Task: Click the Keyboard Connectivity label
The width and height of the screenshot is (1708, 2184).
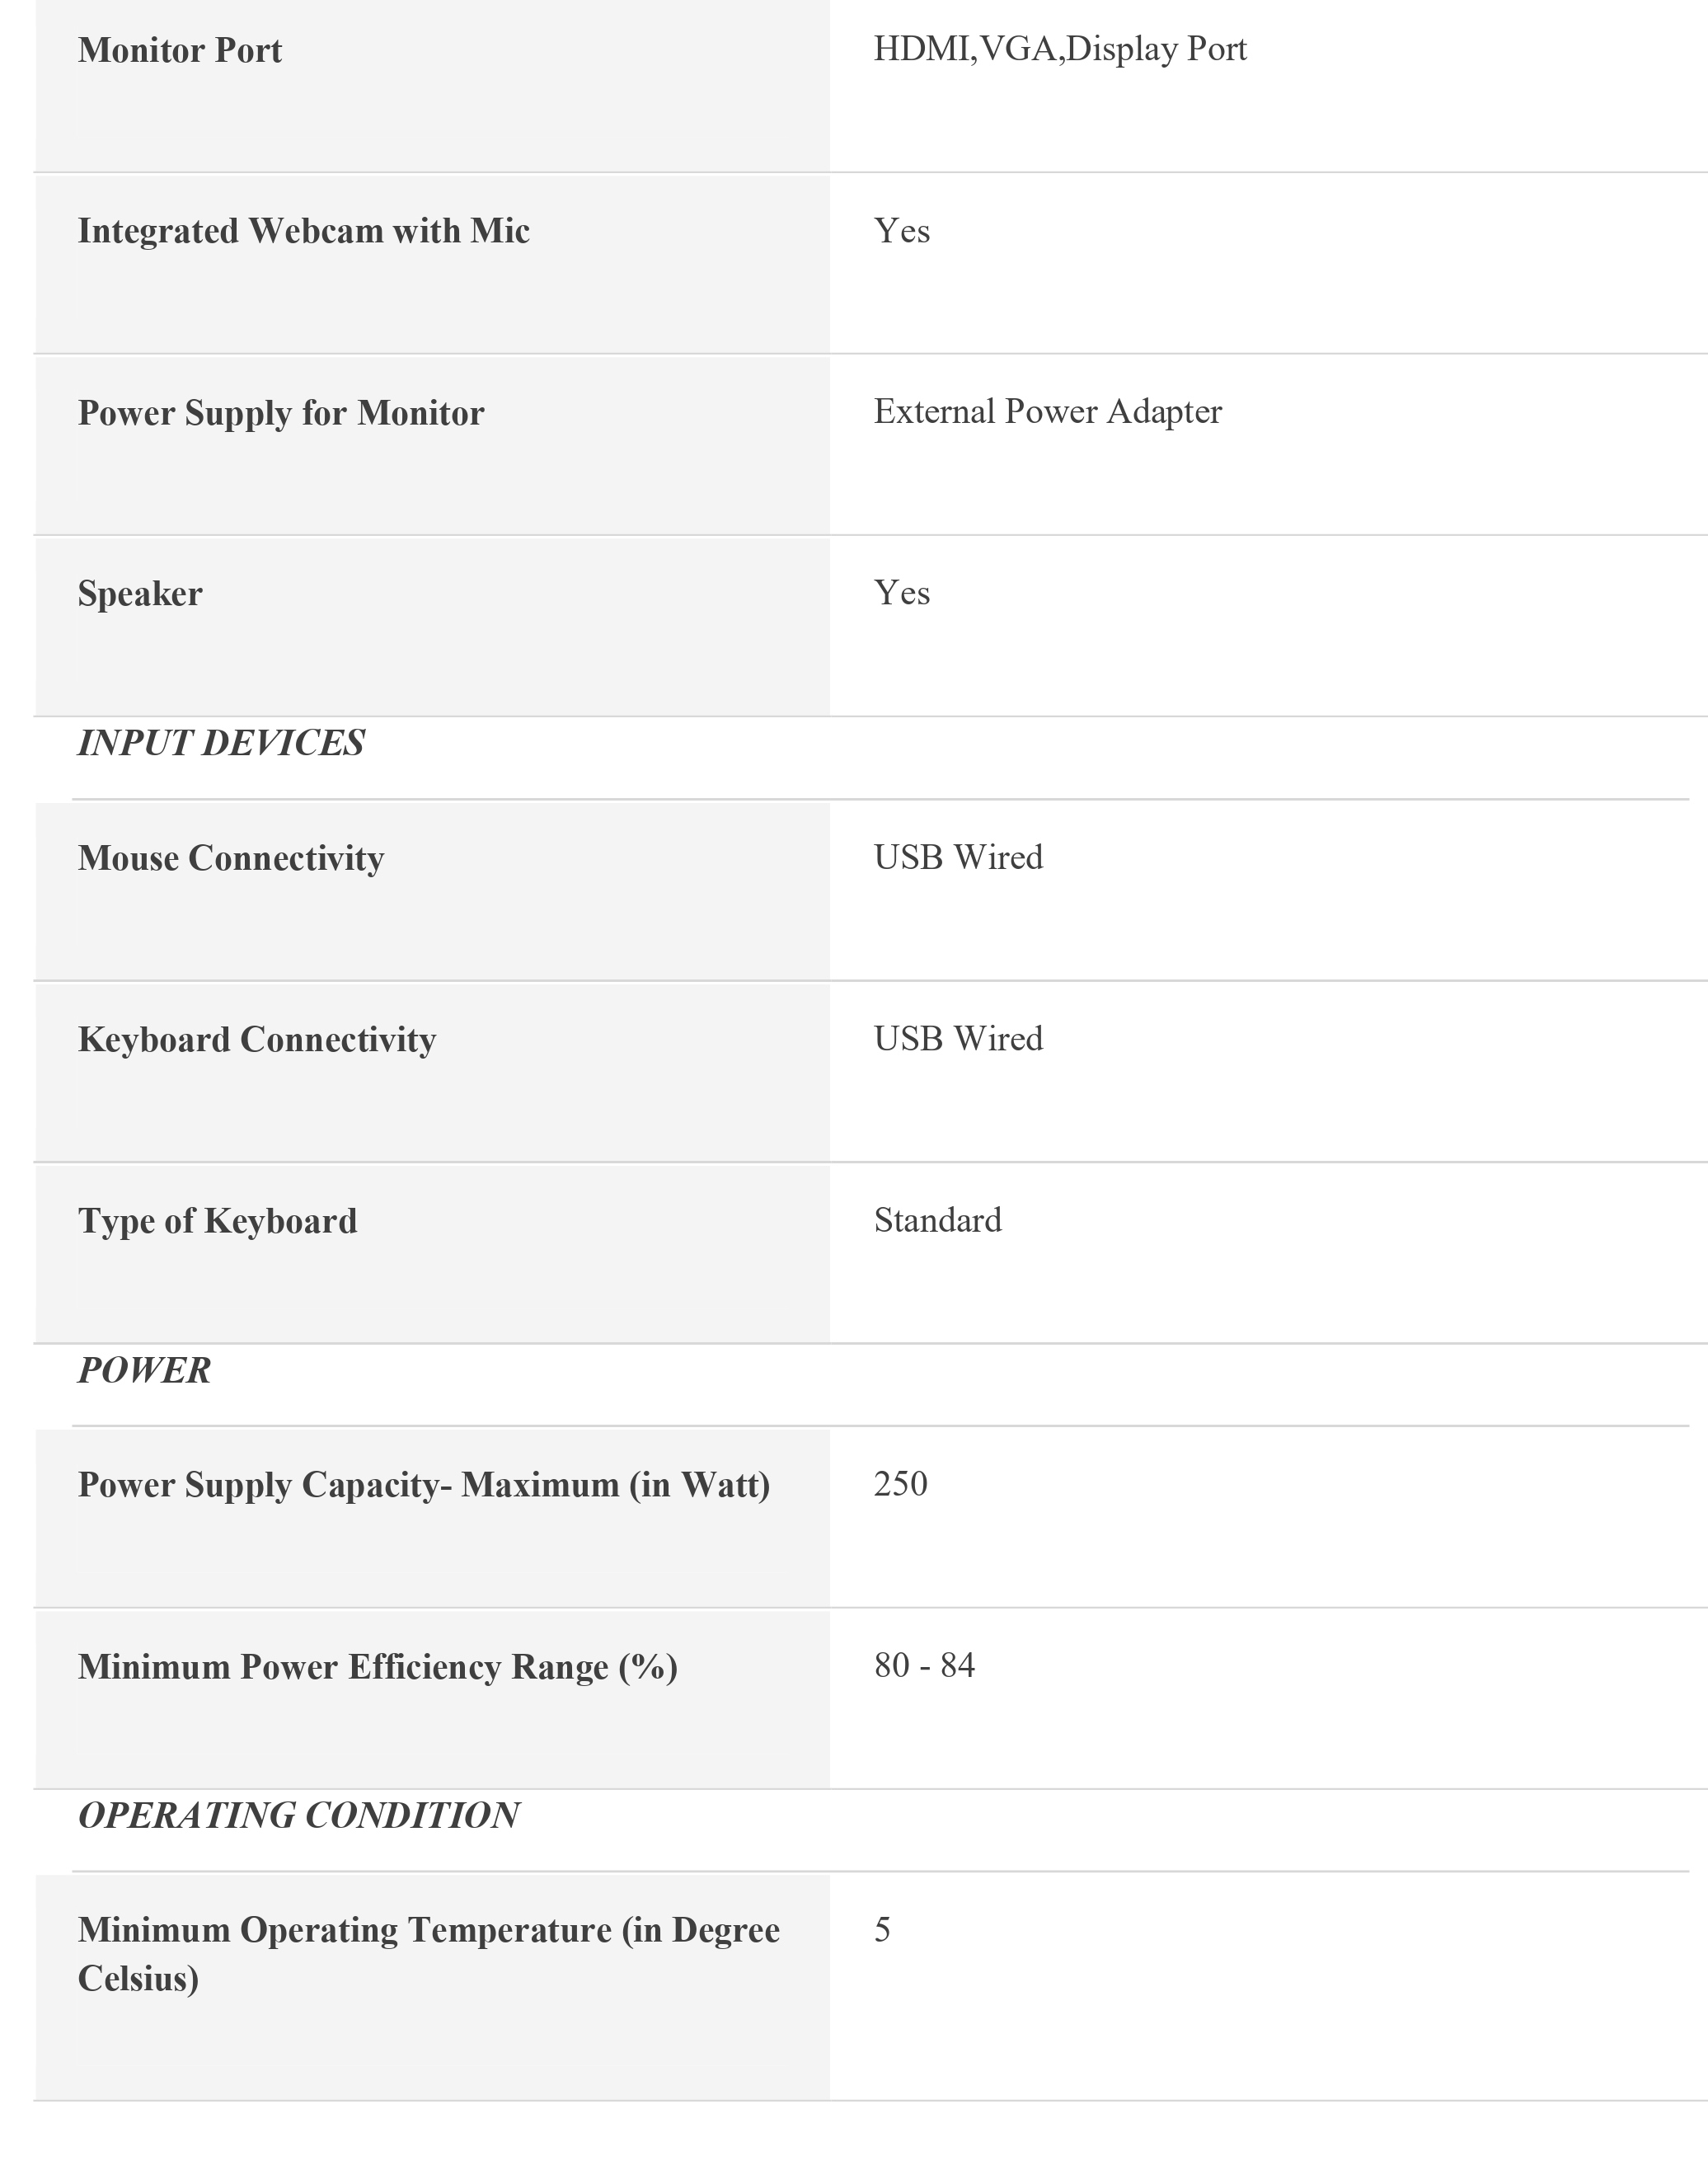Action: pos(257,1040)
